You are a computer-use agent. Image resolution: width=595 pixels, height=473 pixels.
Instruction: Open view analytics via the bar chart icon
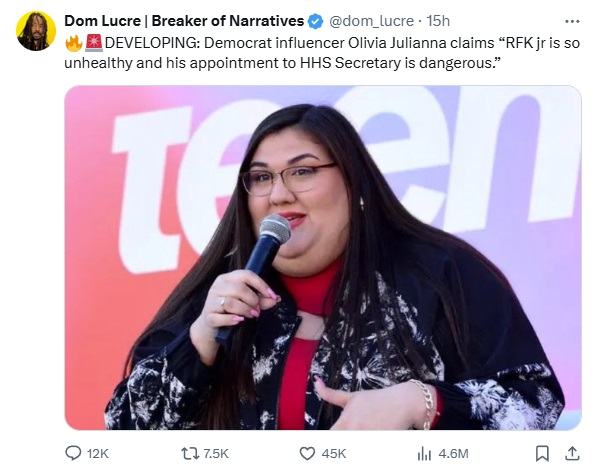point(424,453)
